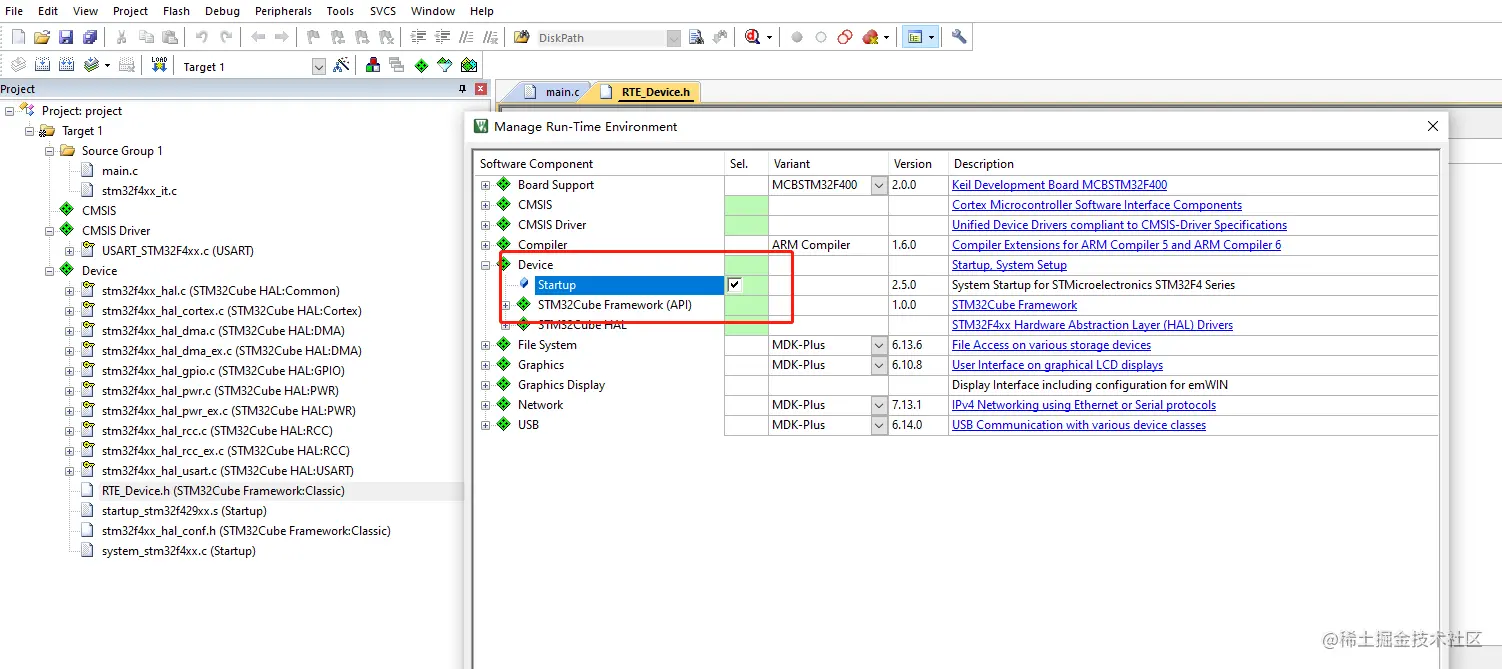The width and height of the screenshot is (1502, 669).
Task: Click the Download LOAD icon
Action: coord(159,65)
